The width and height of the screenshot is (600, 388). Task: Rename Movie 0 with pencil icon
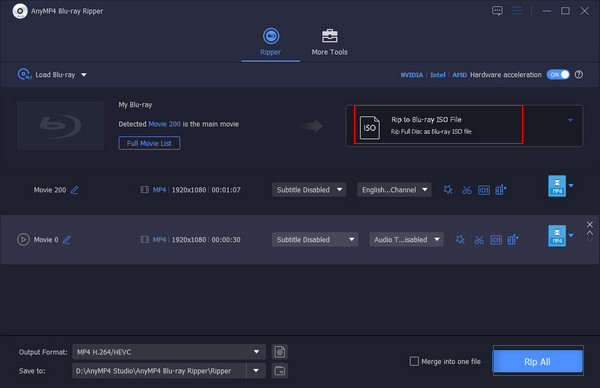67,240
